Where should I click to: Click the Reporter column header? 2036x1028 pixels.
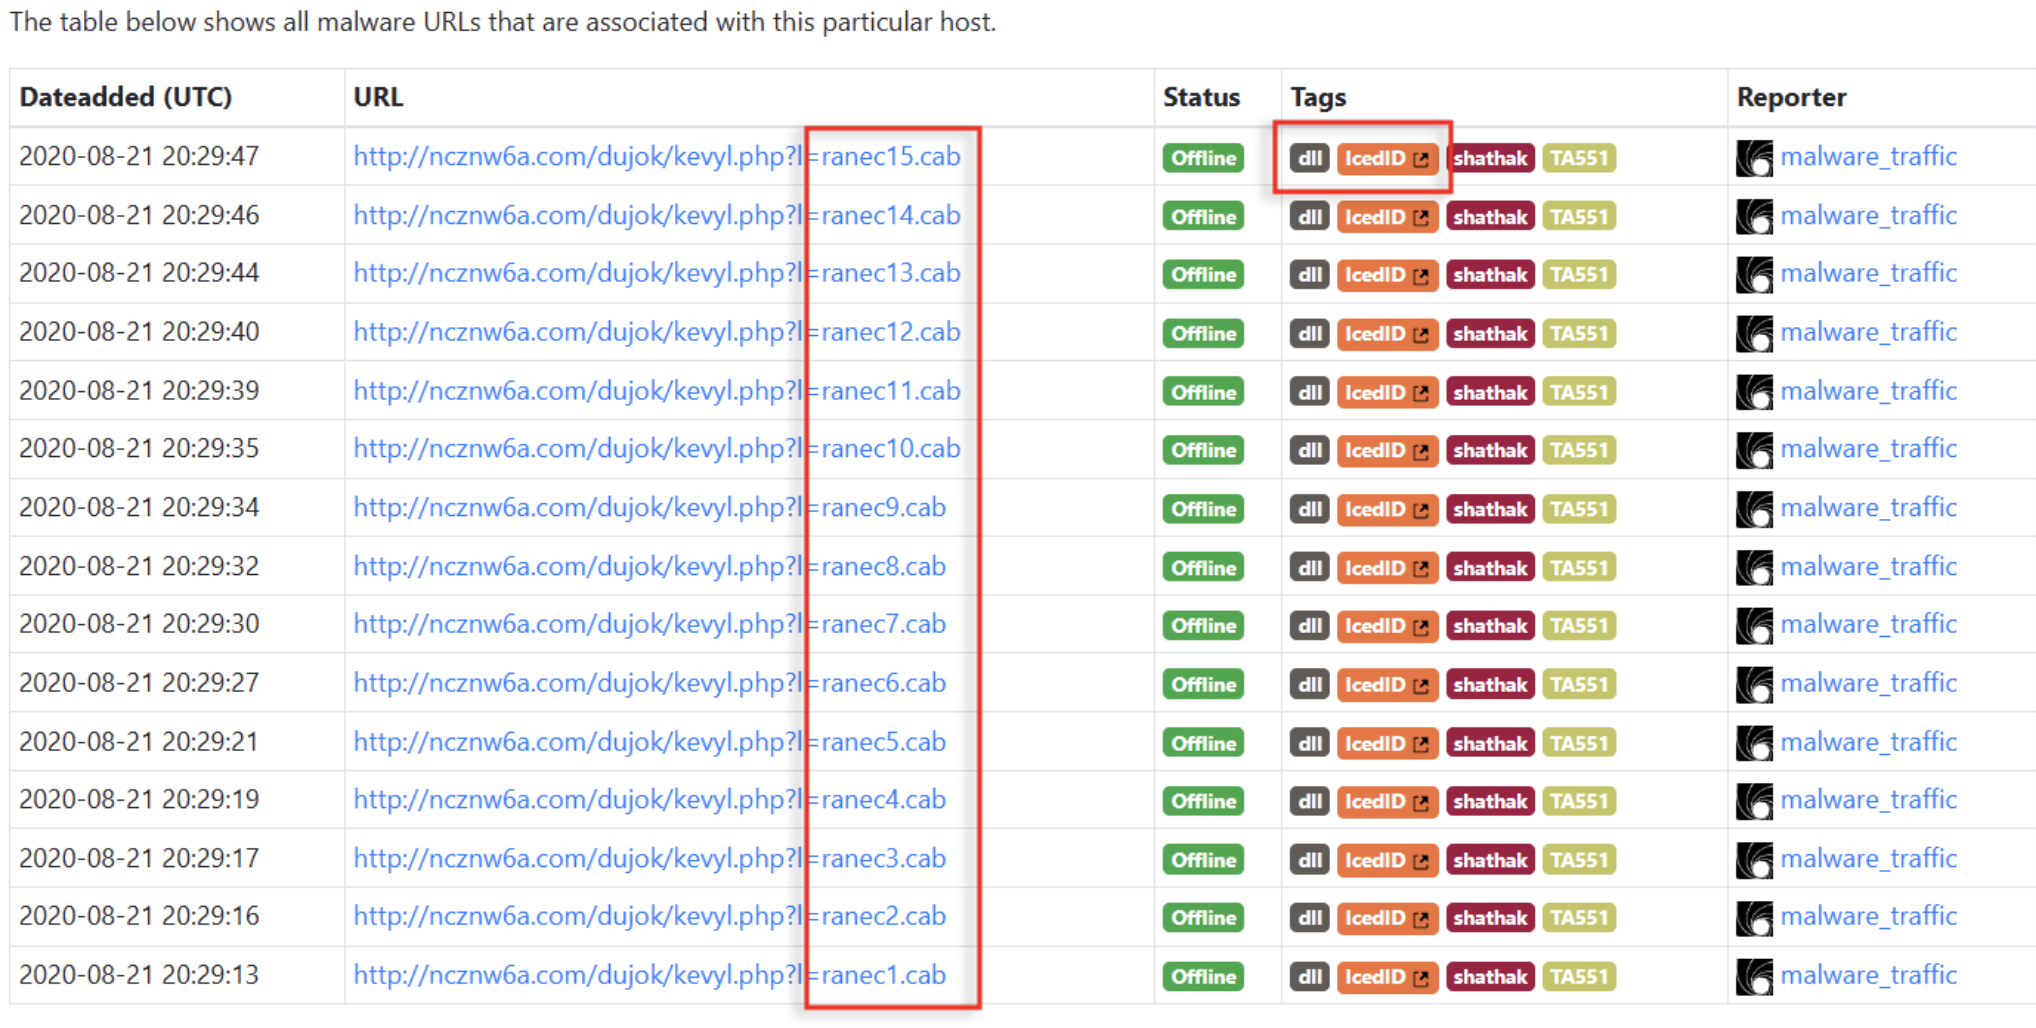tap(1791, 97)
